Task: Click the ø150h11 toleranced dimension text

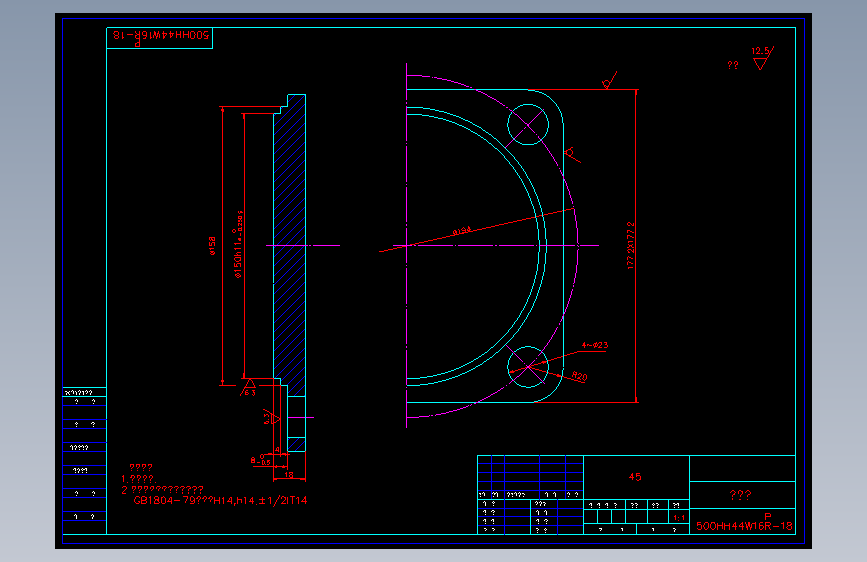Action: coord(239,244)
